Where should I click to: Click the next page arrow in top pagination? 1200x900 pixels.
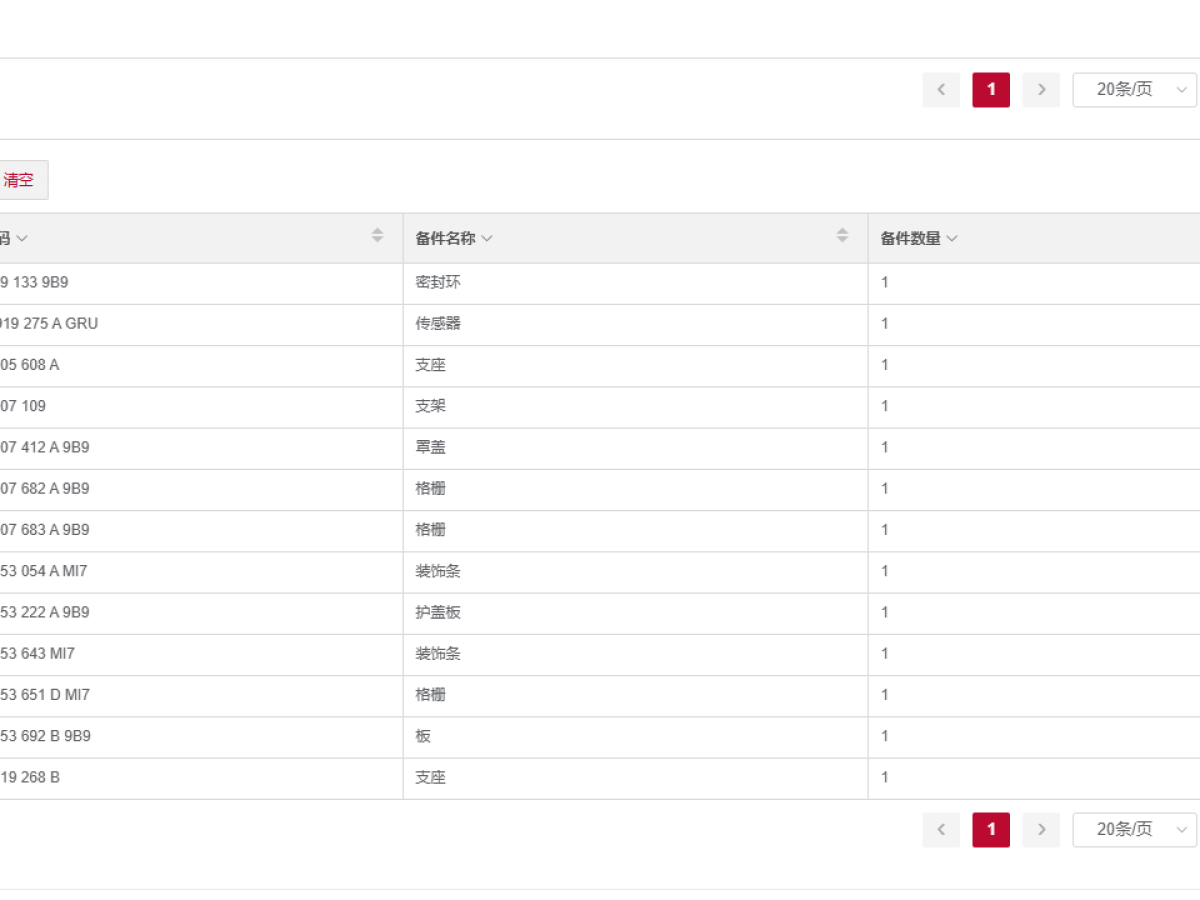(x=1041, y=90)
